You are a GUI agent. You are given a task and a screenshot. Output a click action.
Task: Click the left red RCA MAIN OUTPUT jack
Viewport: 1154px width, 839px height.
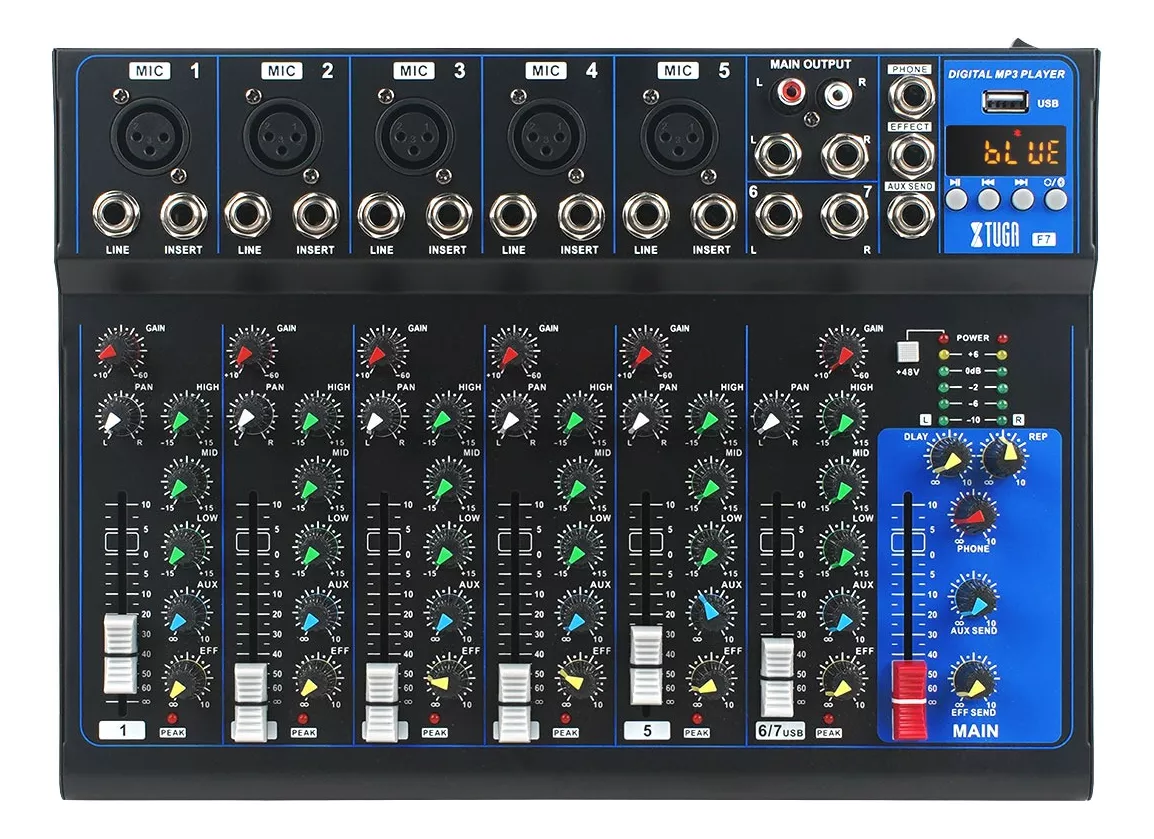tap(789, 94)
